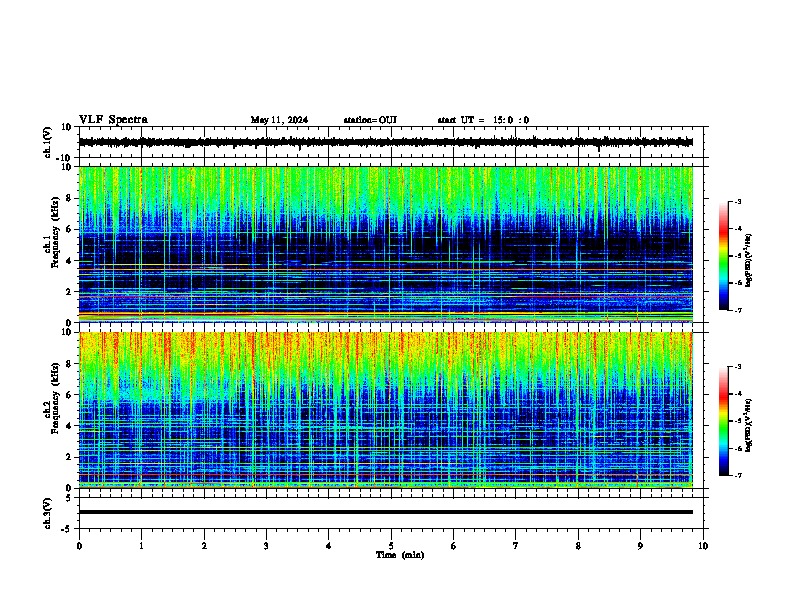The image size is (792, 612).
Task: Click the "VLF Spectra" plot title
Action: pos(113,120)
